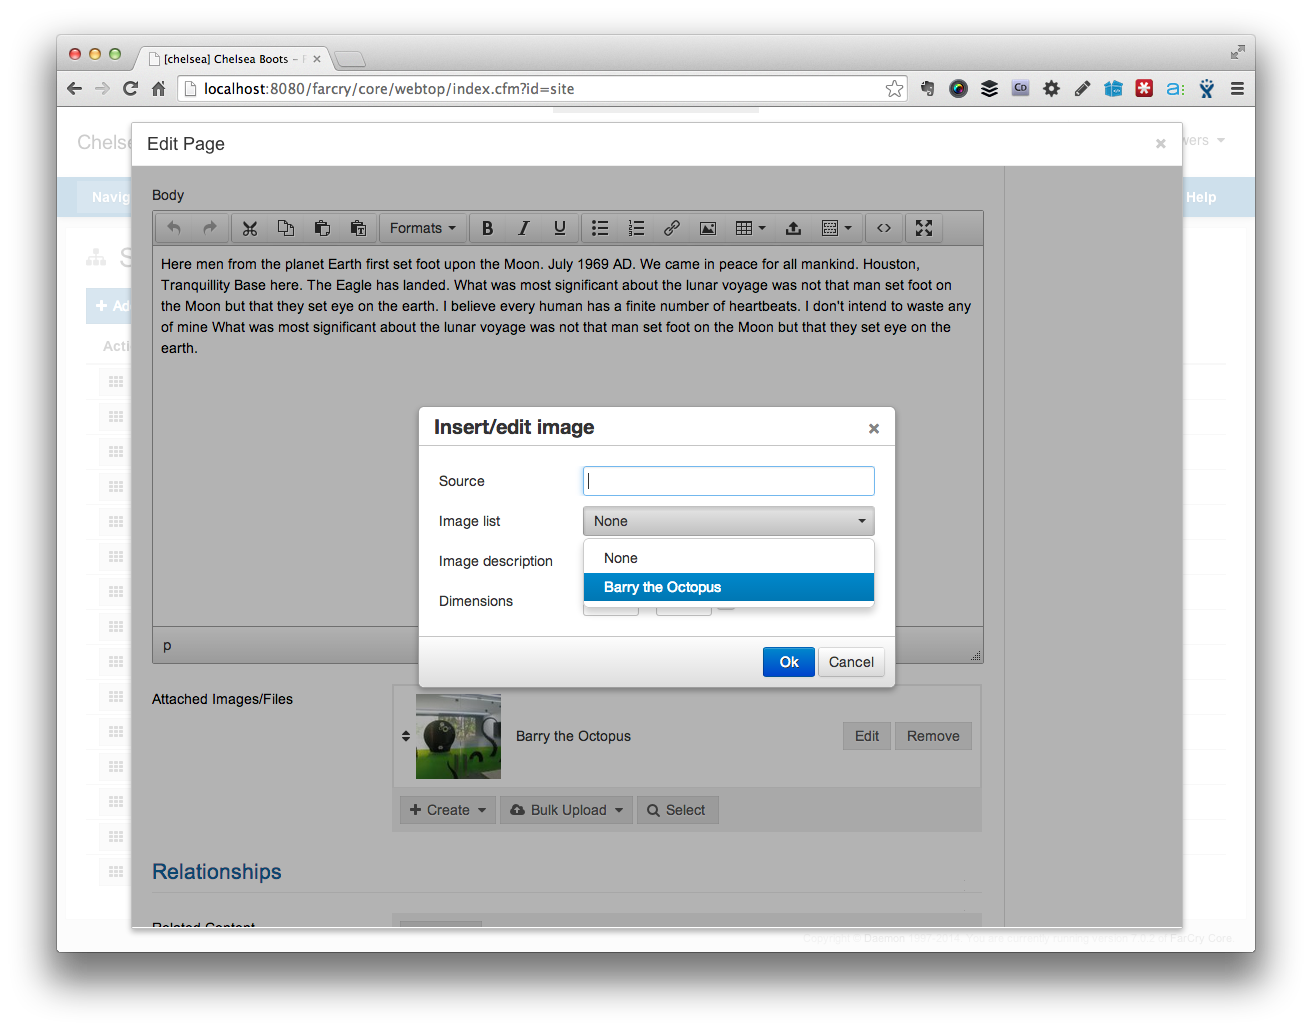Viewport: 1312px width, 1031px height.
Task: Remove the Barry the Octopus attachment
Action: click(933, 735)
